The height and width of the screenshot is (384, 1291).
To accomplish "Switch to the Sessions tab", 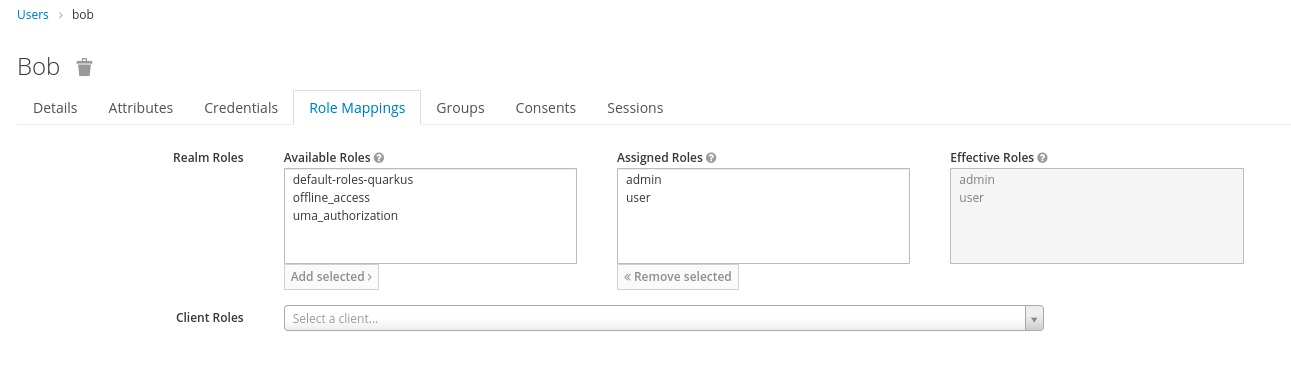I will coord(635,108).
